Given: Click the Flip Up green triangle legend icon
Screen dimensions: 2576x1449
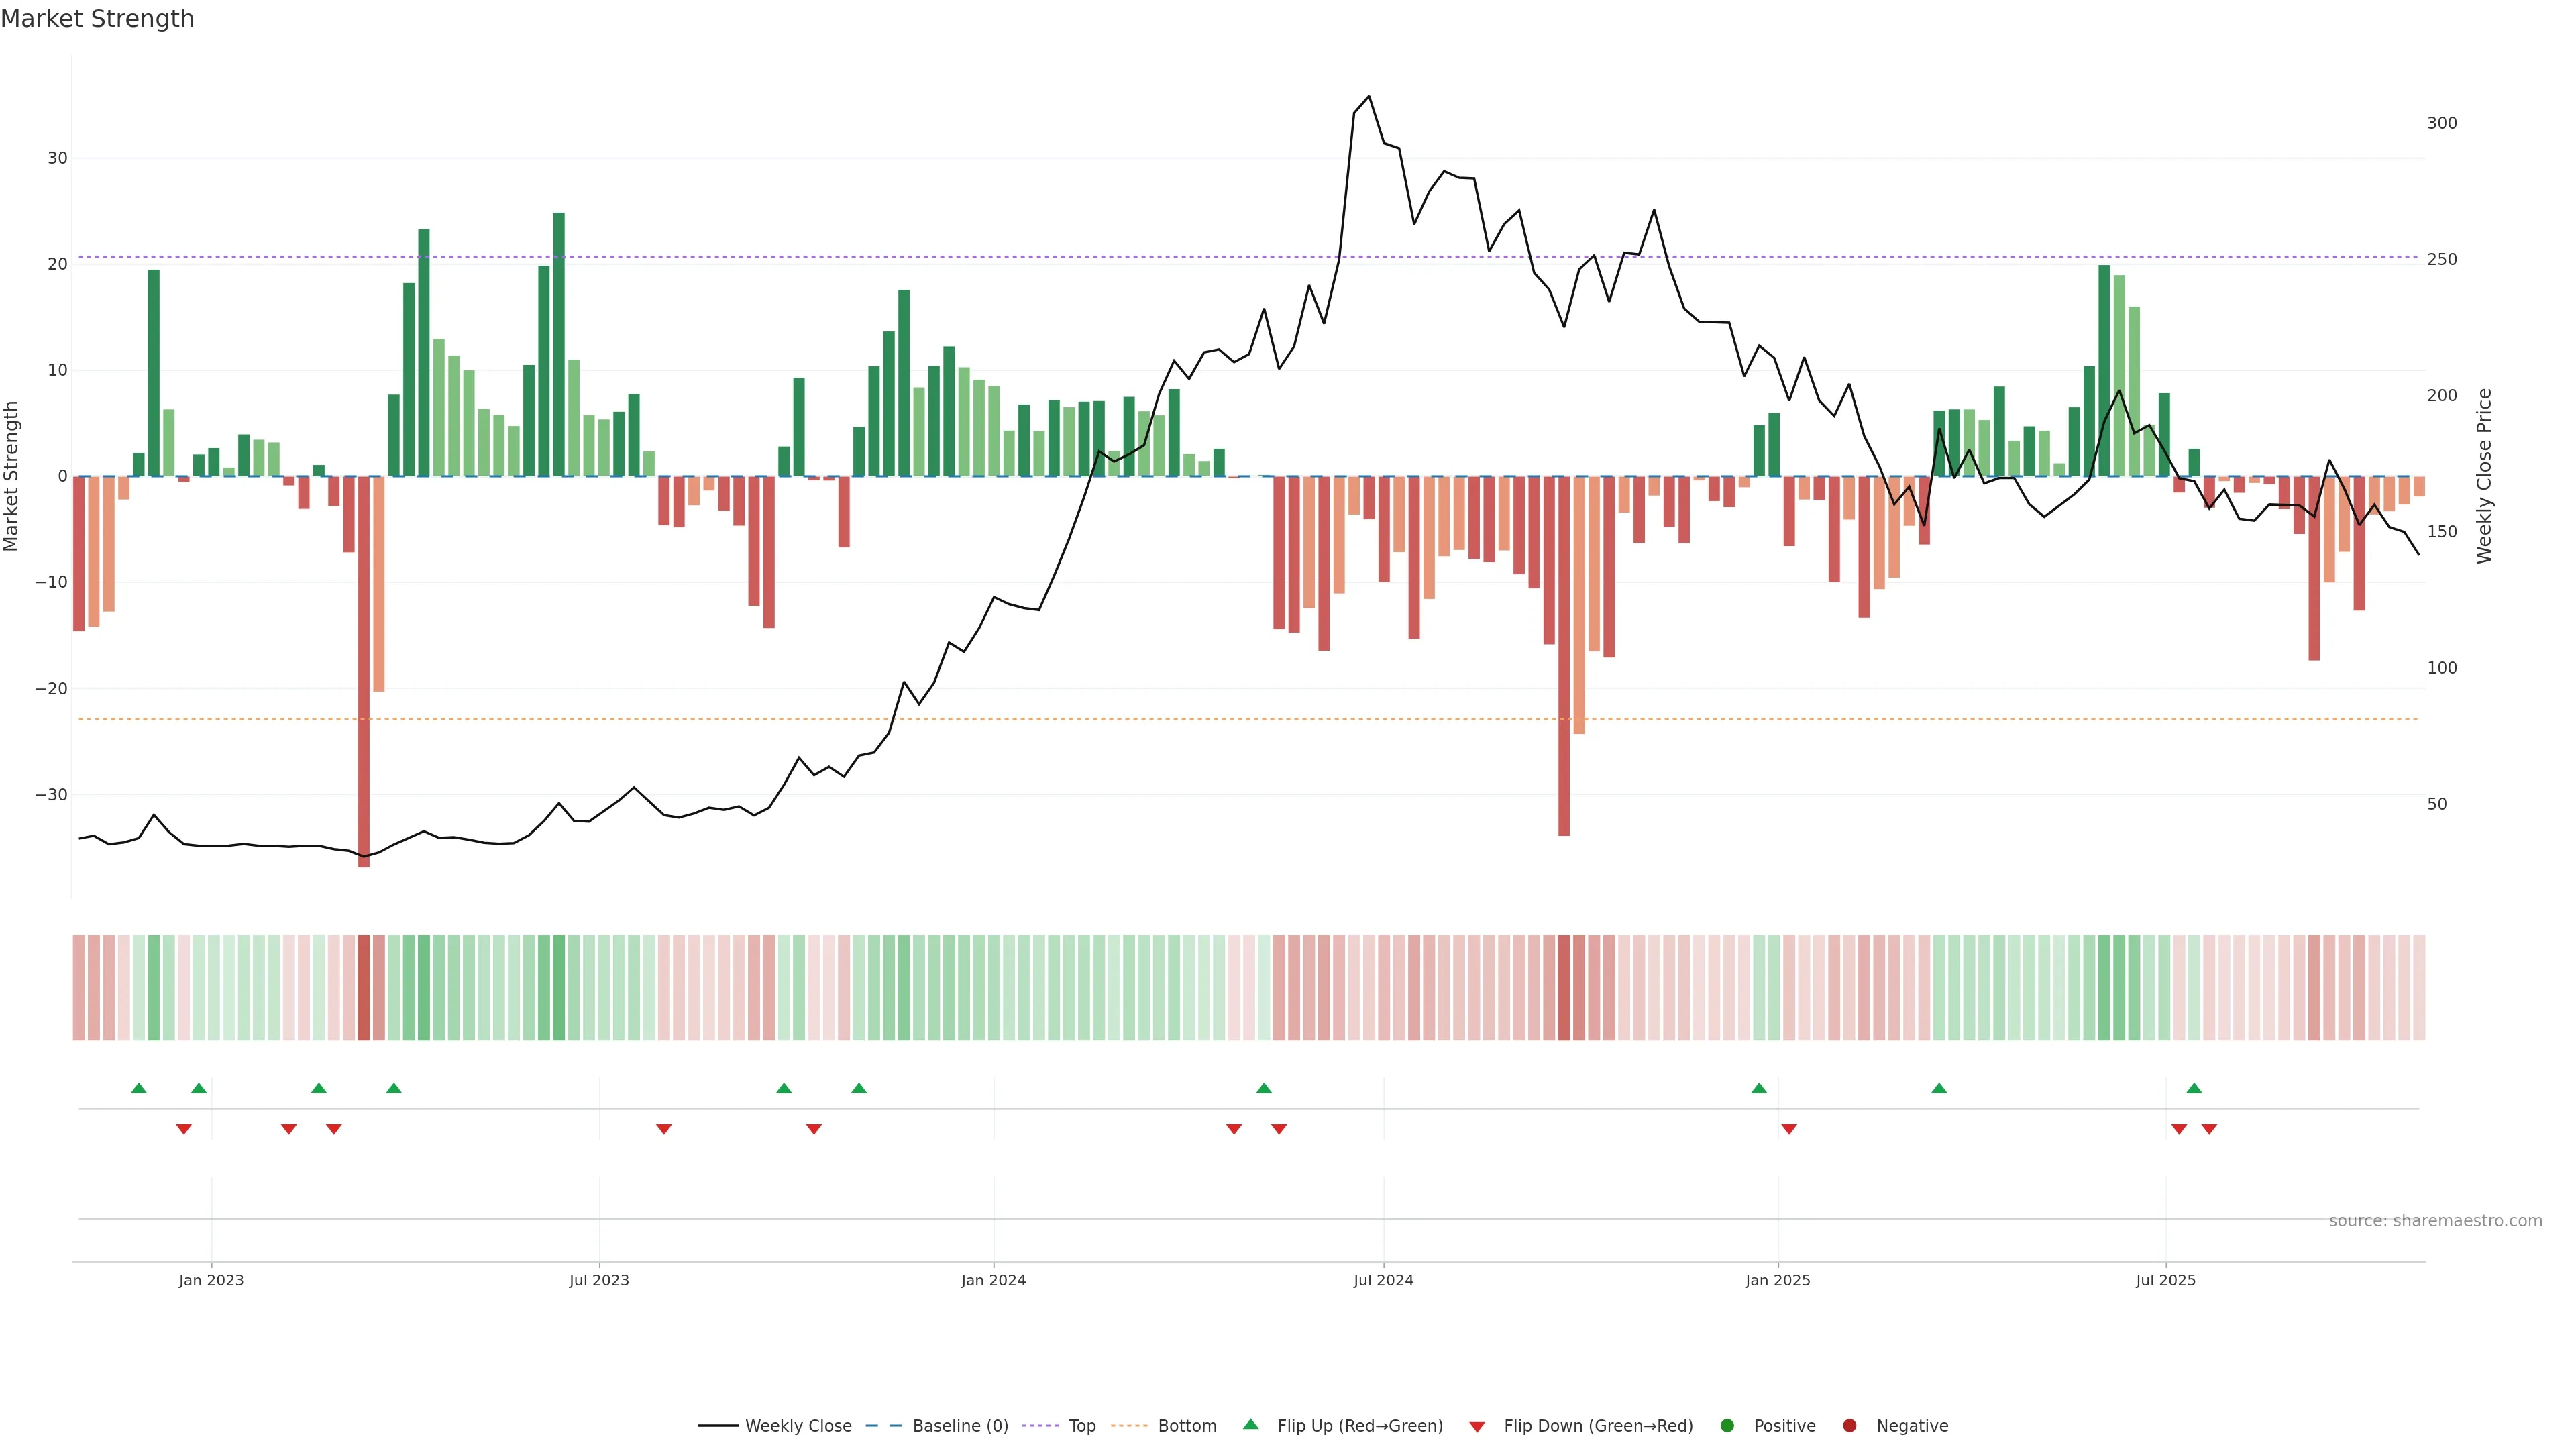Looking at the screenshot, I should pos(1250,1425).
